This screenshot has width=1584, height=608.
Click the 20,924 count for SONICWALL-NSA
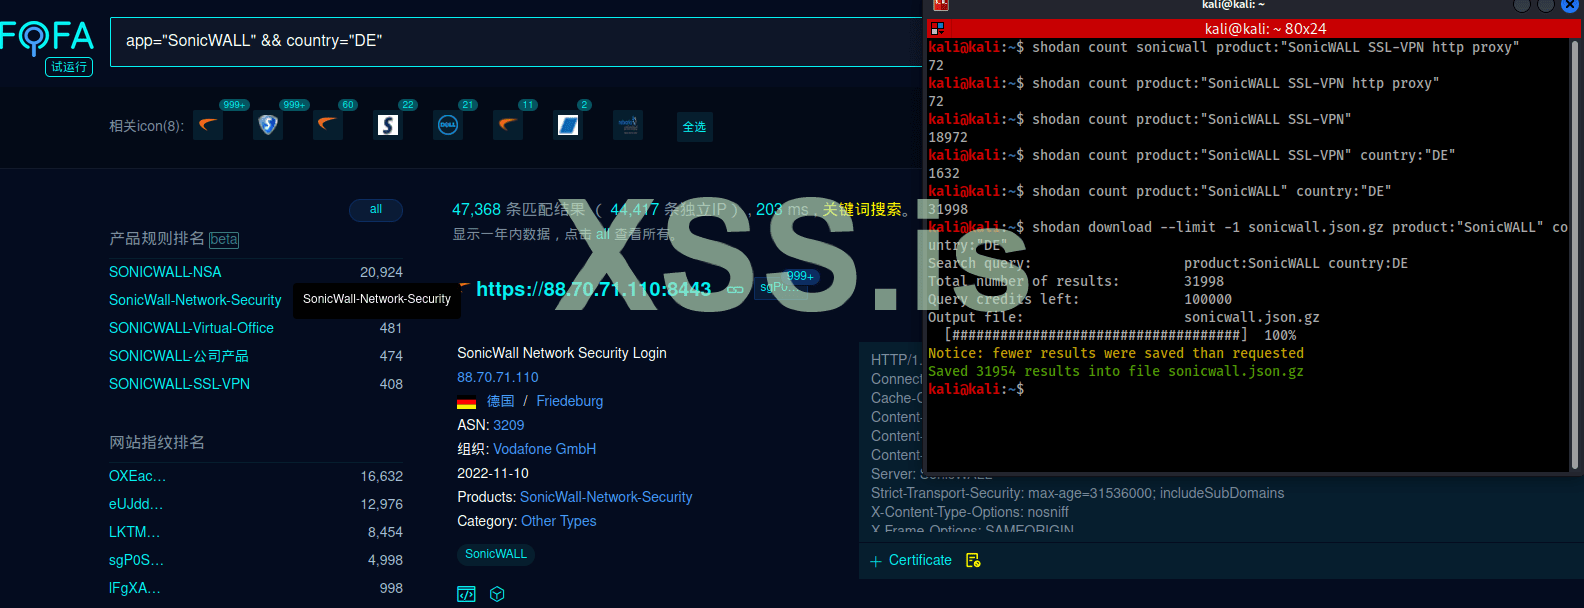coord(381,272)
